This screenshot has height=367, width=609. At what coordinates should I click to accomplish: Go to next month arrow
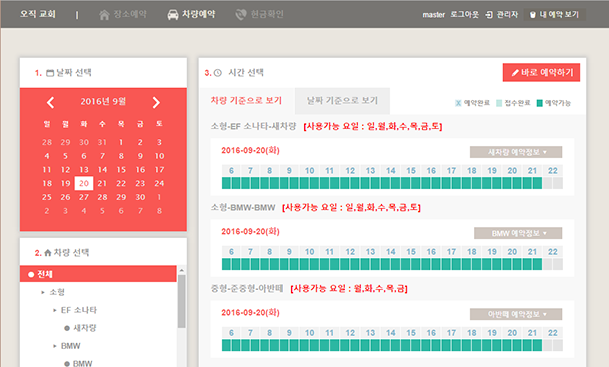click(x=156, y=103)
